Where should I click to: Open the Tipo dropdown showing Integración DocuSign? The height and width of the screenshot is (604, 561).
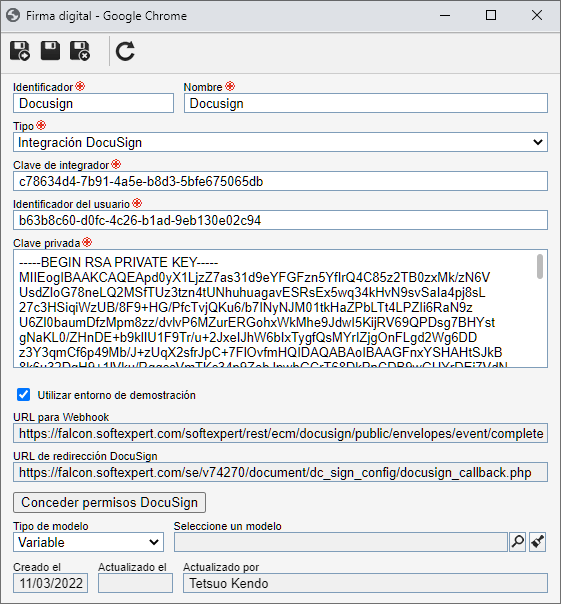pos(280,142)
